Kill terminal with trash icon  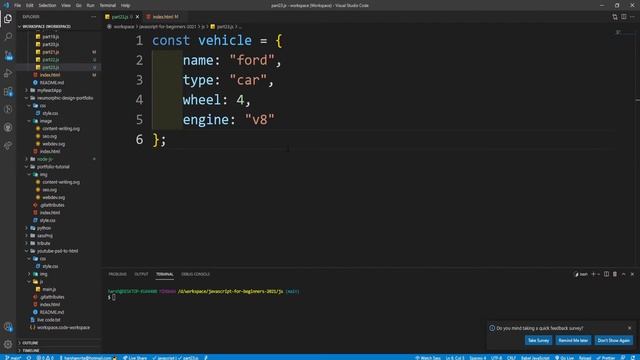click(x=615, y=274)
